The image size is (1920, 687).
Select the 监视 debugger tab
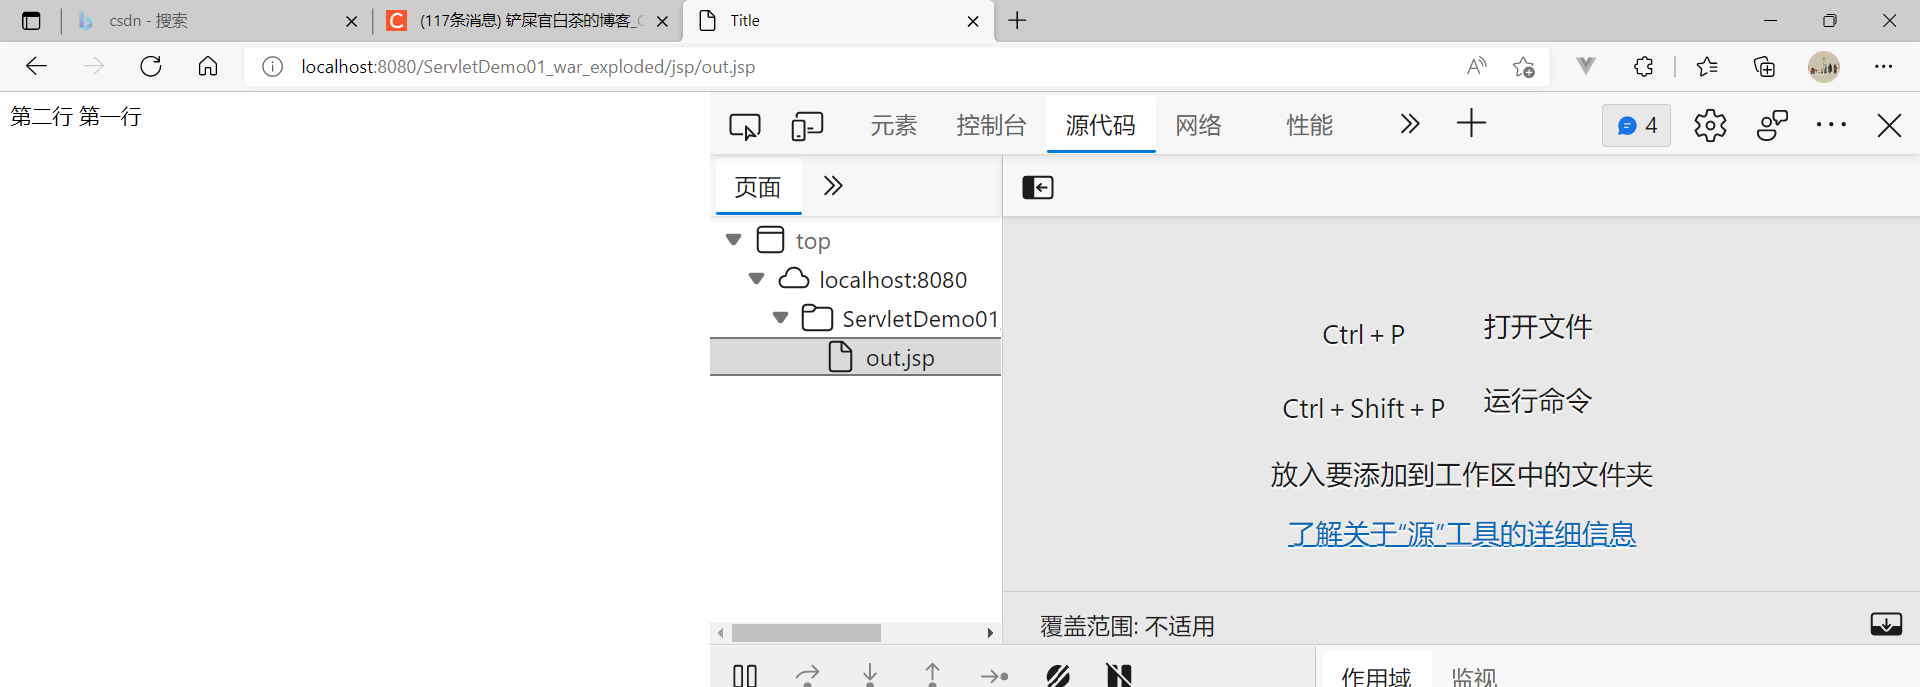pyautogui.click(x=1474, y=676)
